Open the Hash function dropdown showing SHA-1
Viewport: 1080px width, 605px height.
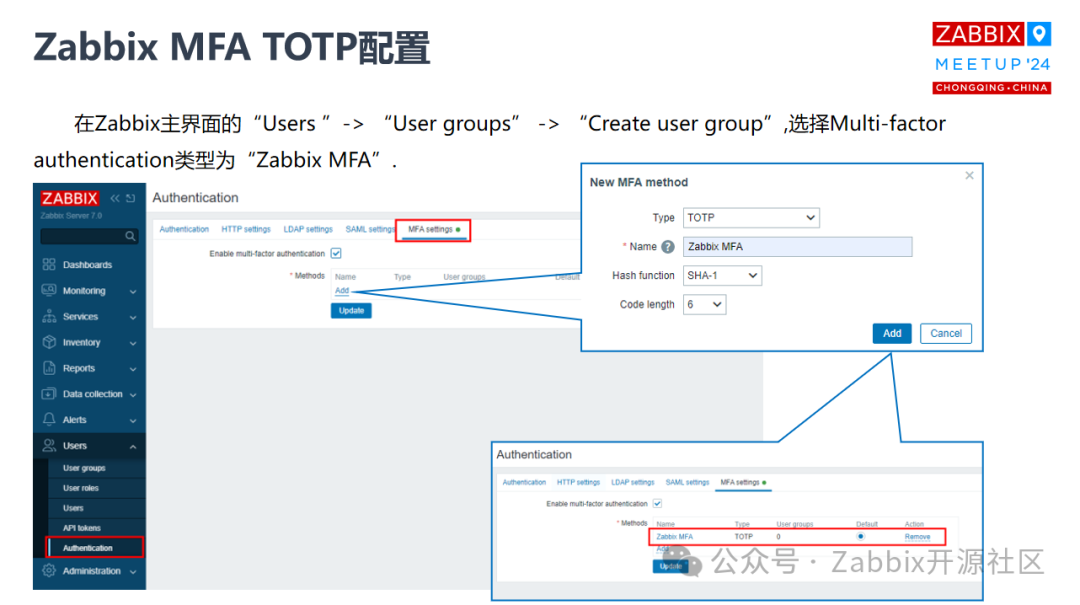(x=722, y=276)
